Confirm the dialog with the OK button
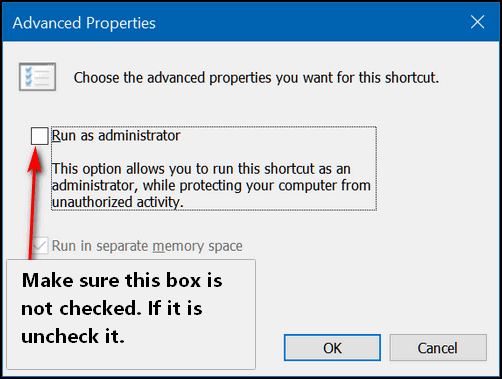This screenshot has width=502, height=379. [332, 348]
